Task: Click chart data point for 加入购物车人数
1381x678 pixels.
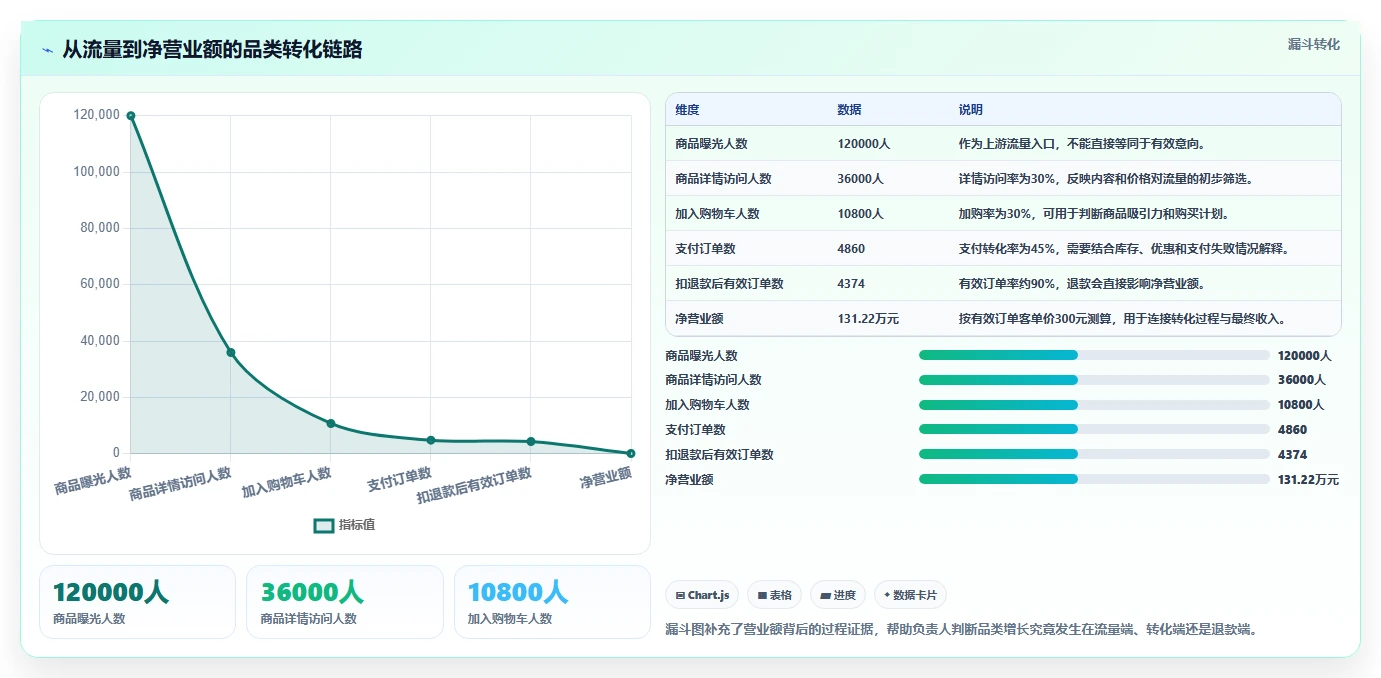Action: [x=331, y=423]
